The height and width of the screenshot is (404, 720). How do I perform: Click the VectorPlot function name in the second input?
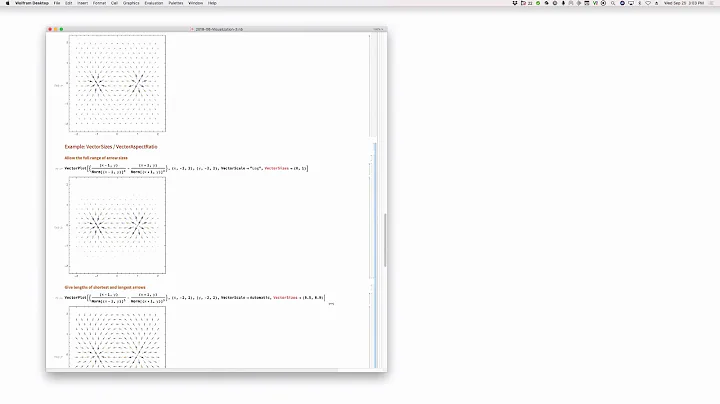click(75, 168)
